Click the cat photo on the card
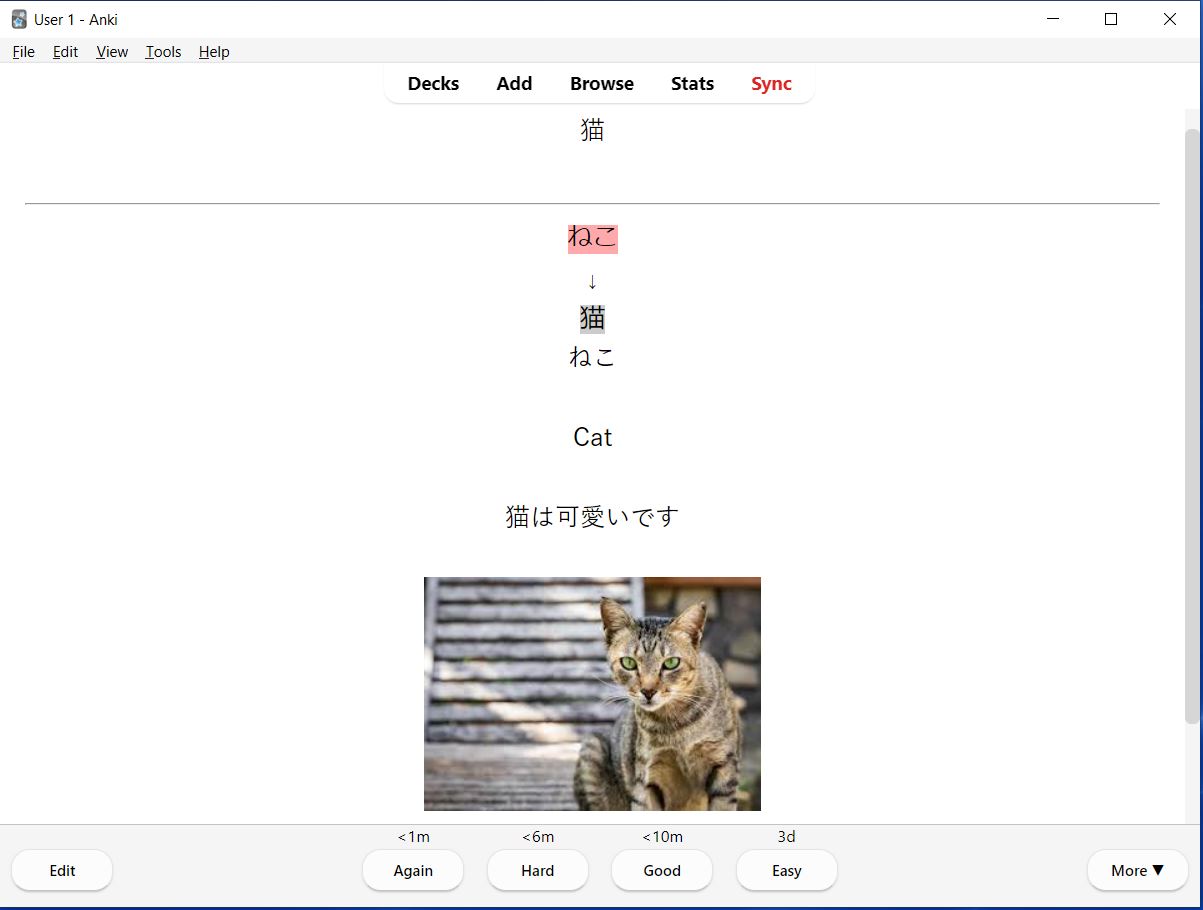This screenshot has width=1203, height=910. [x=592, y=694]
